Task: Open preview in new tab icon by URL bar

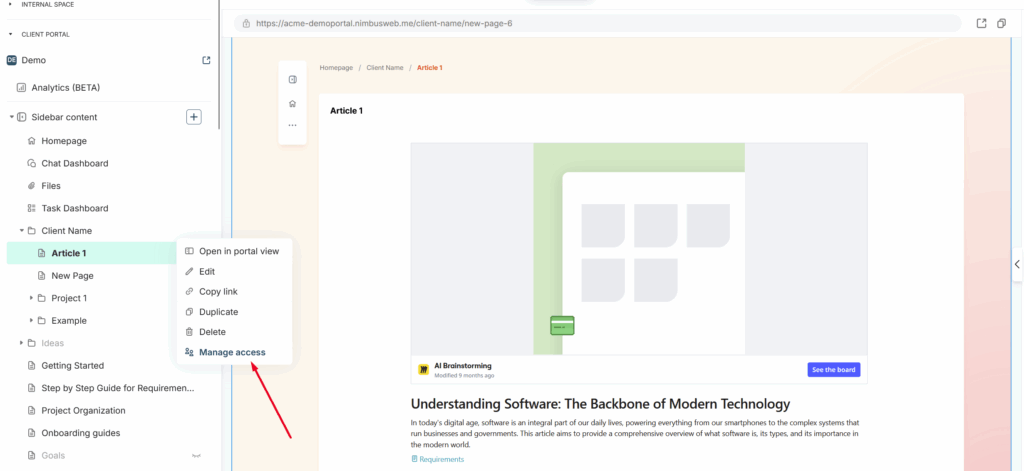Action: click(x=981, y=23)
